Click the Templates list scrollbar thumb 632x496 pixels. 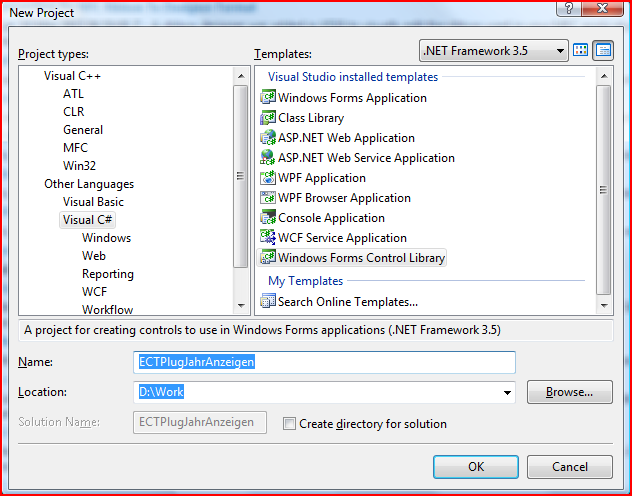tap(604, 190)
